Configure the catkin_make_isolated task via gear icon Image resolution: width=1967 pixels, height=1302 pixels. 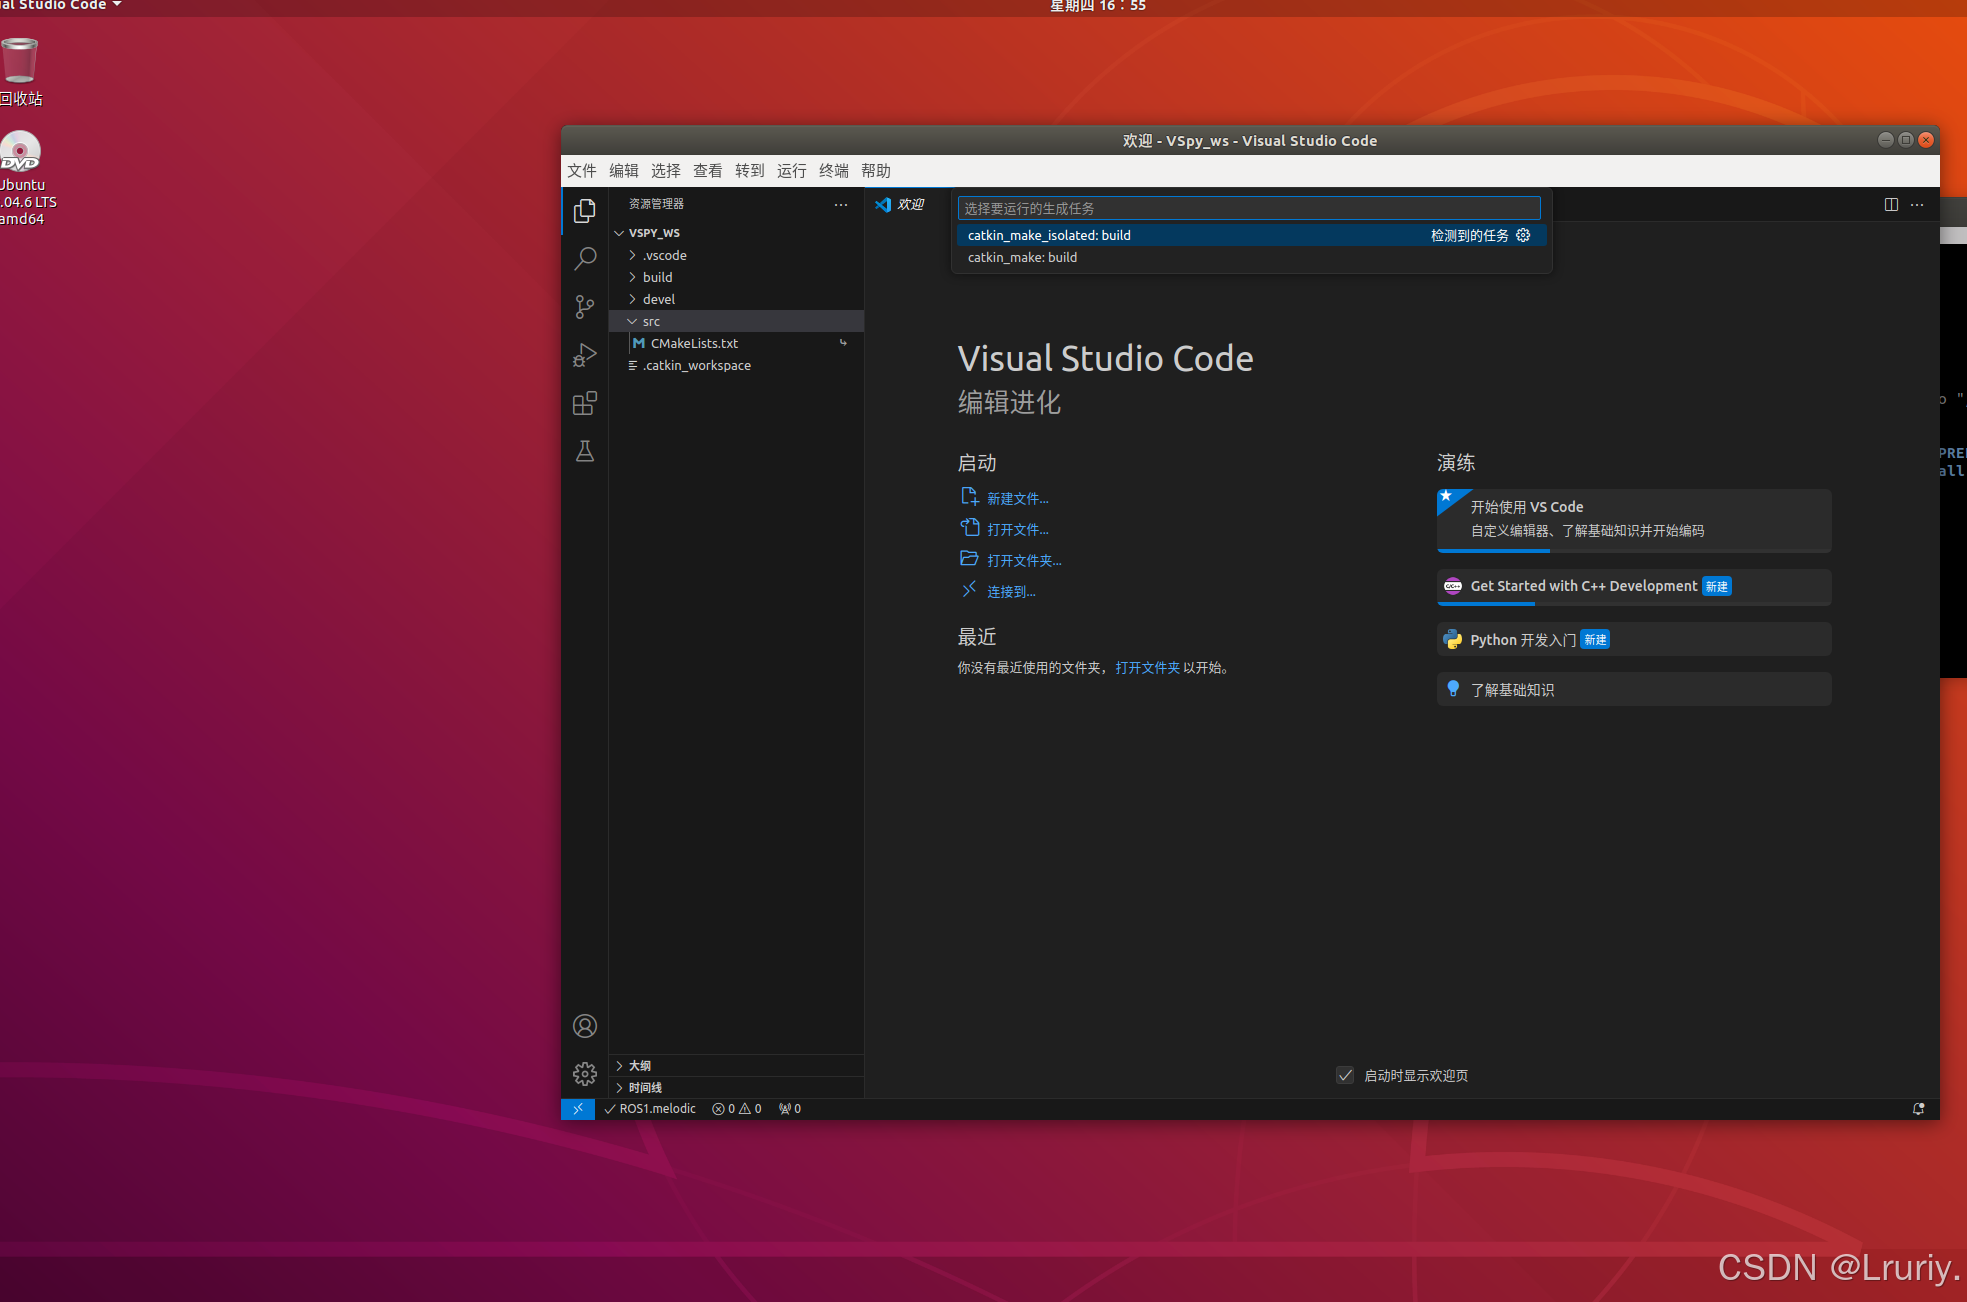(x=1523, y=235)
